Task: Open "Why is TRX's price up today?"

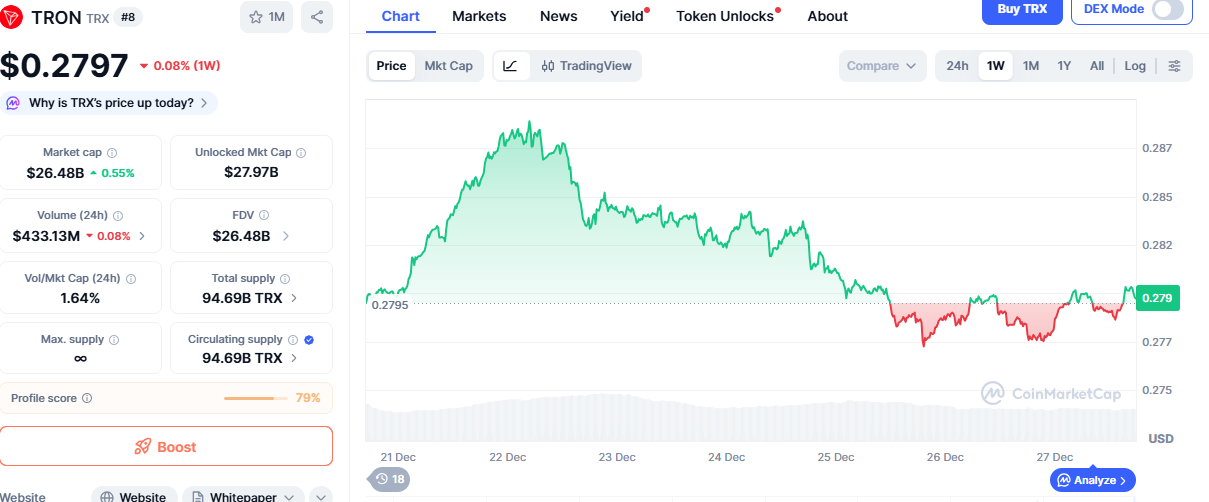Action: pos(110,103)
